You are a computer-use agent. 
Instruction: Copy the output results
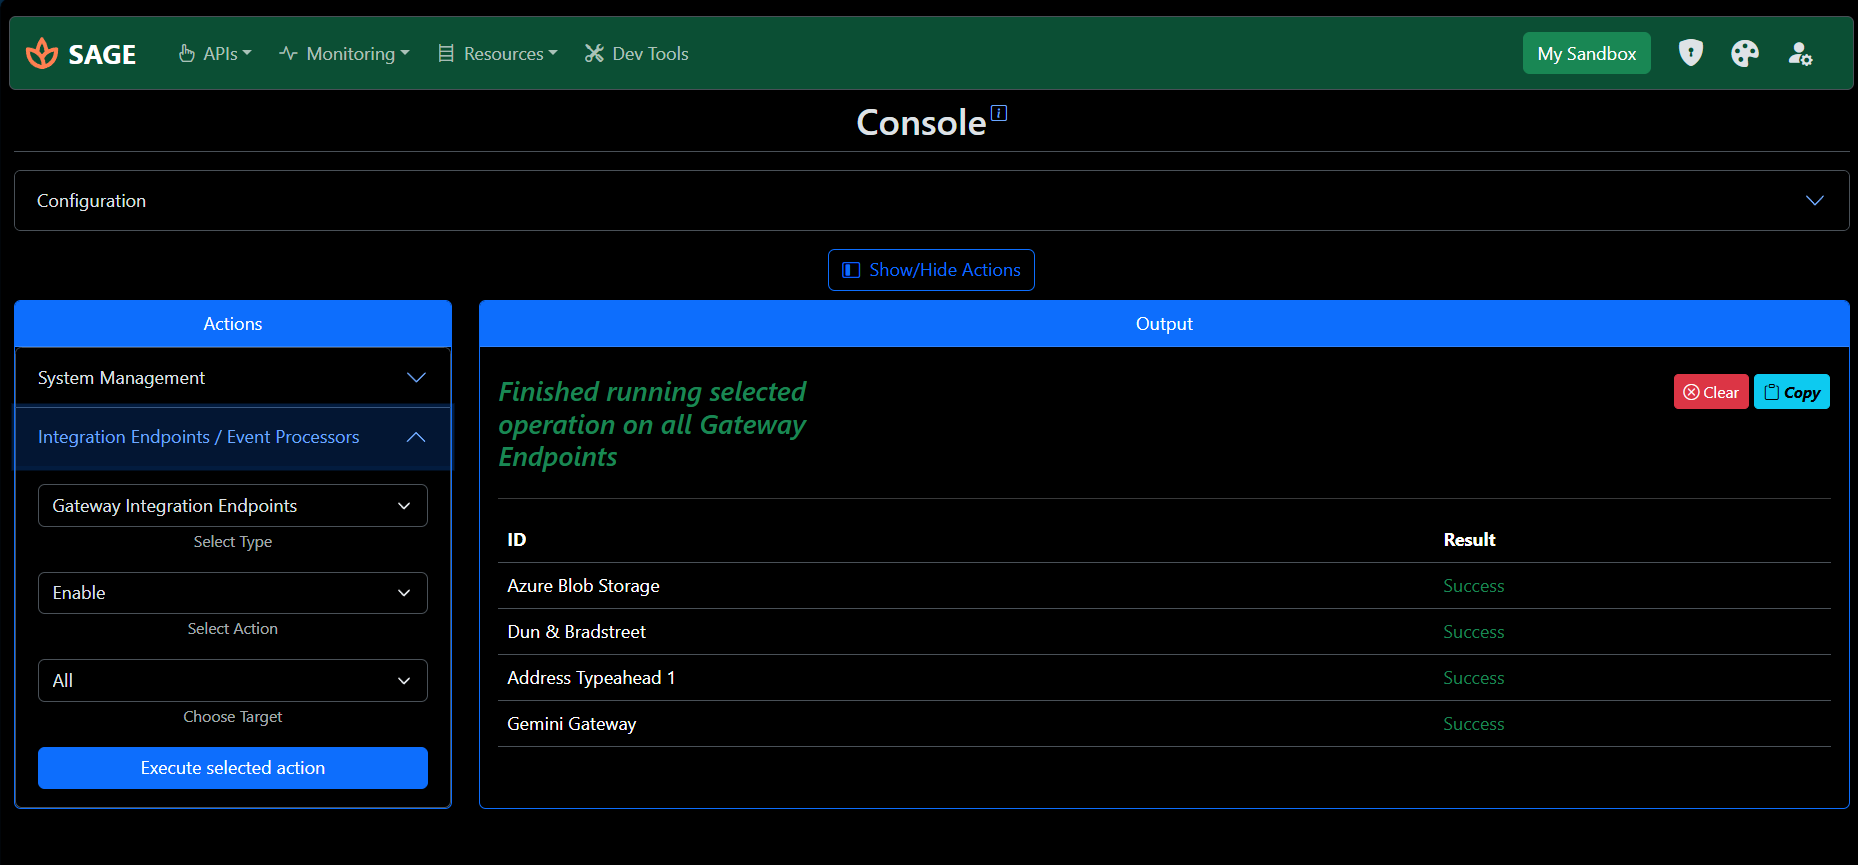[x=1792, y=392]
